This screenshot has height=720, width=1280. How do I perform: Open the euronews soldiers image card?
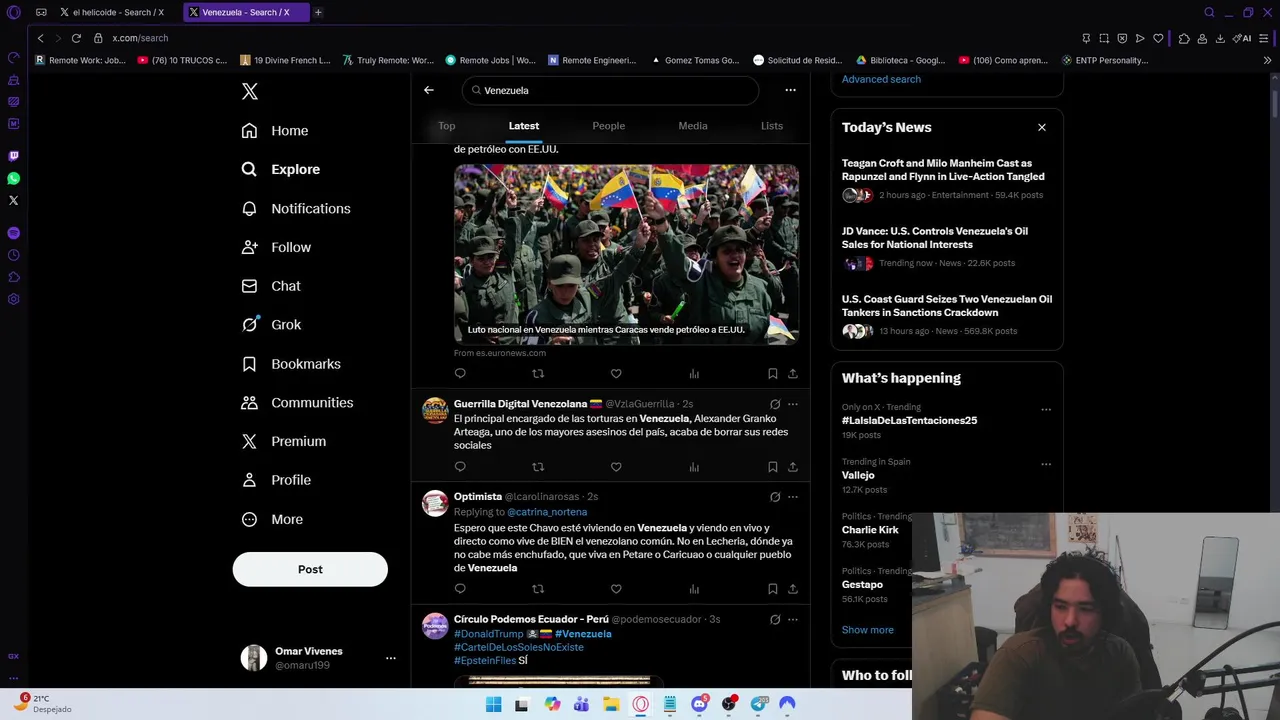point(626,254)
